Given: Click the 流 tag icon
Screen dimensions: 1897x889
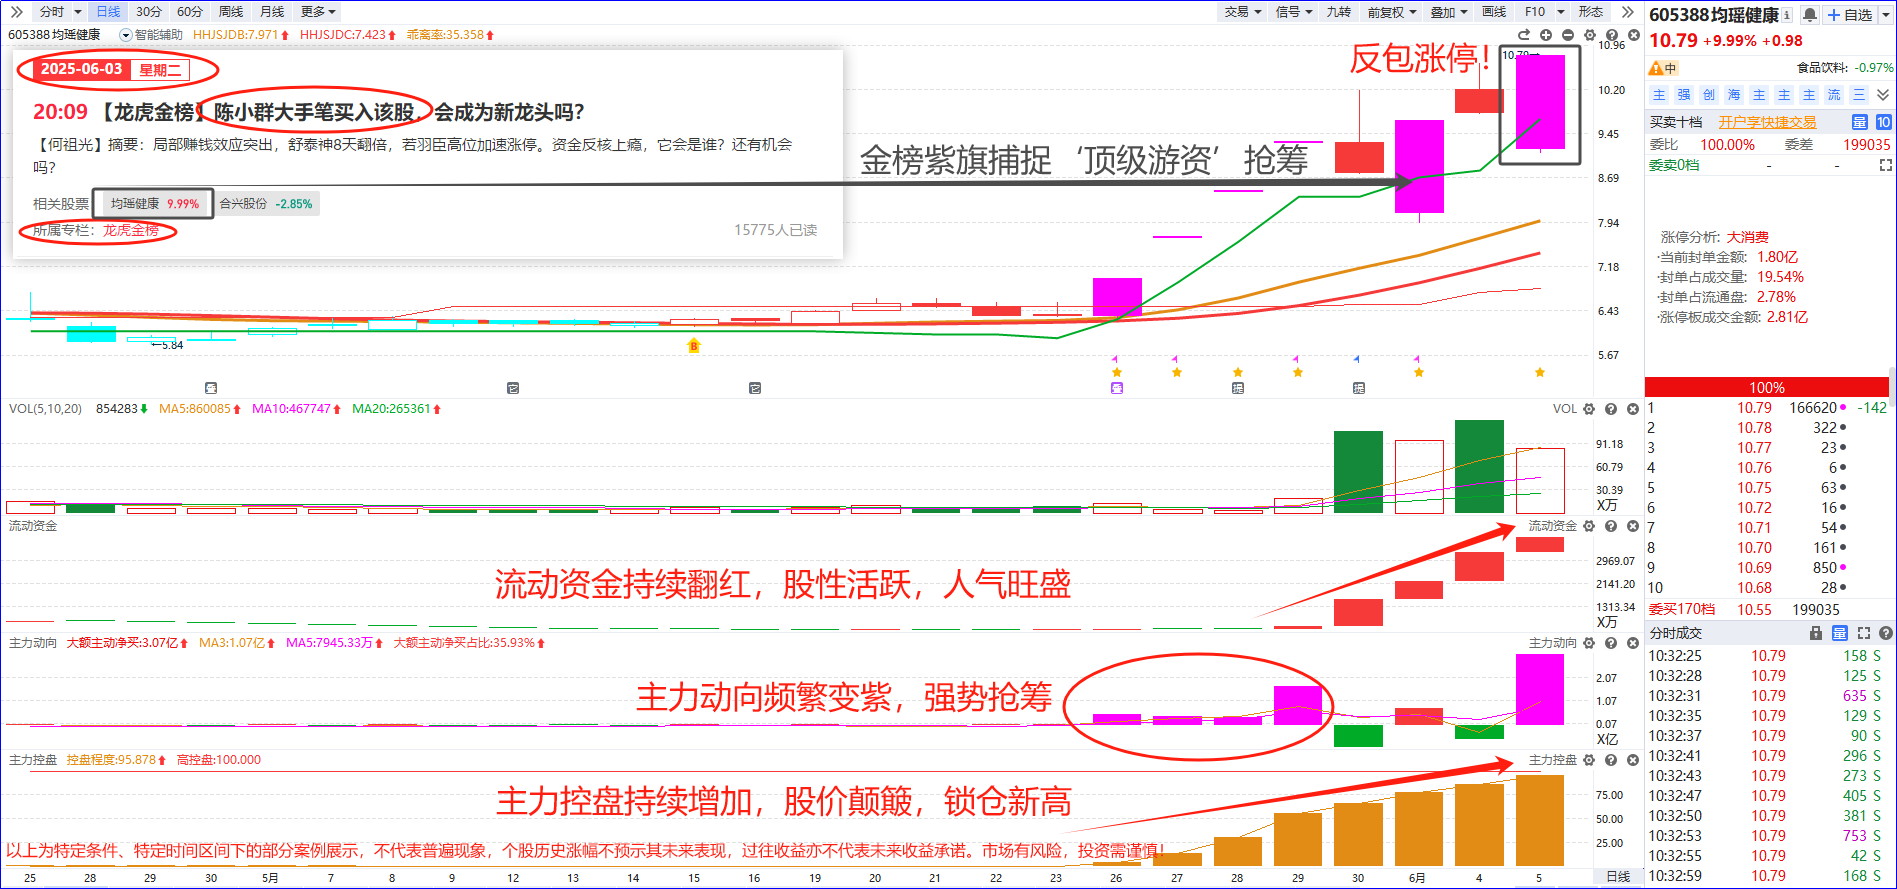Looking at the screenshot, I should pos(1834,95).
